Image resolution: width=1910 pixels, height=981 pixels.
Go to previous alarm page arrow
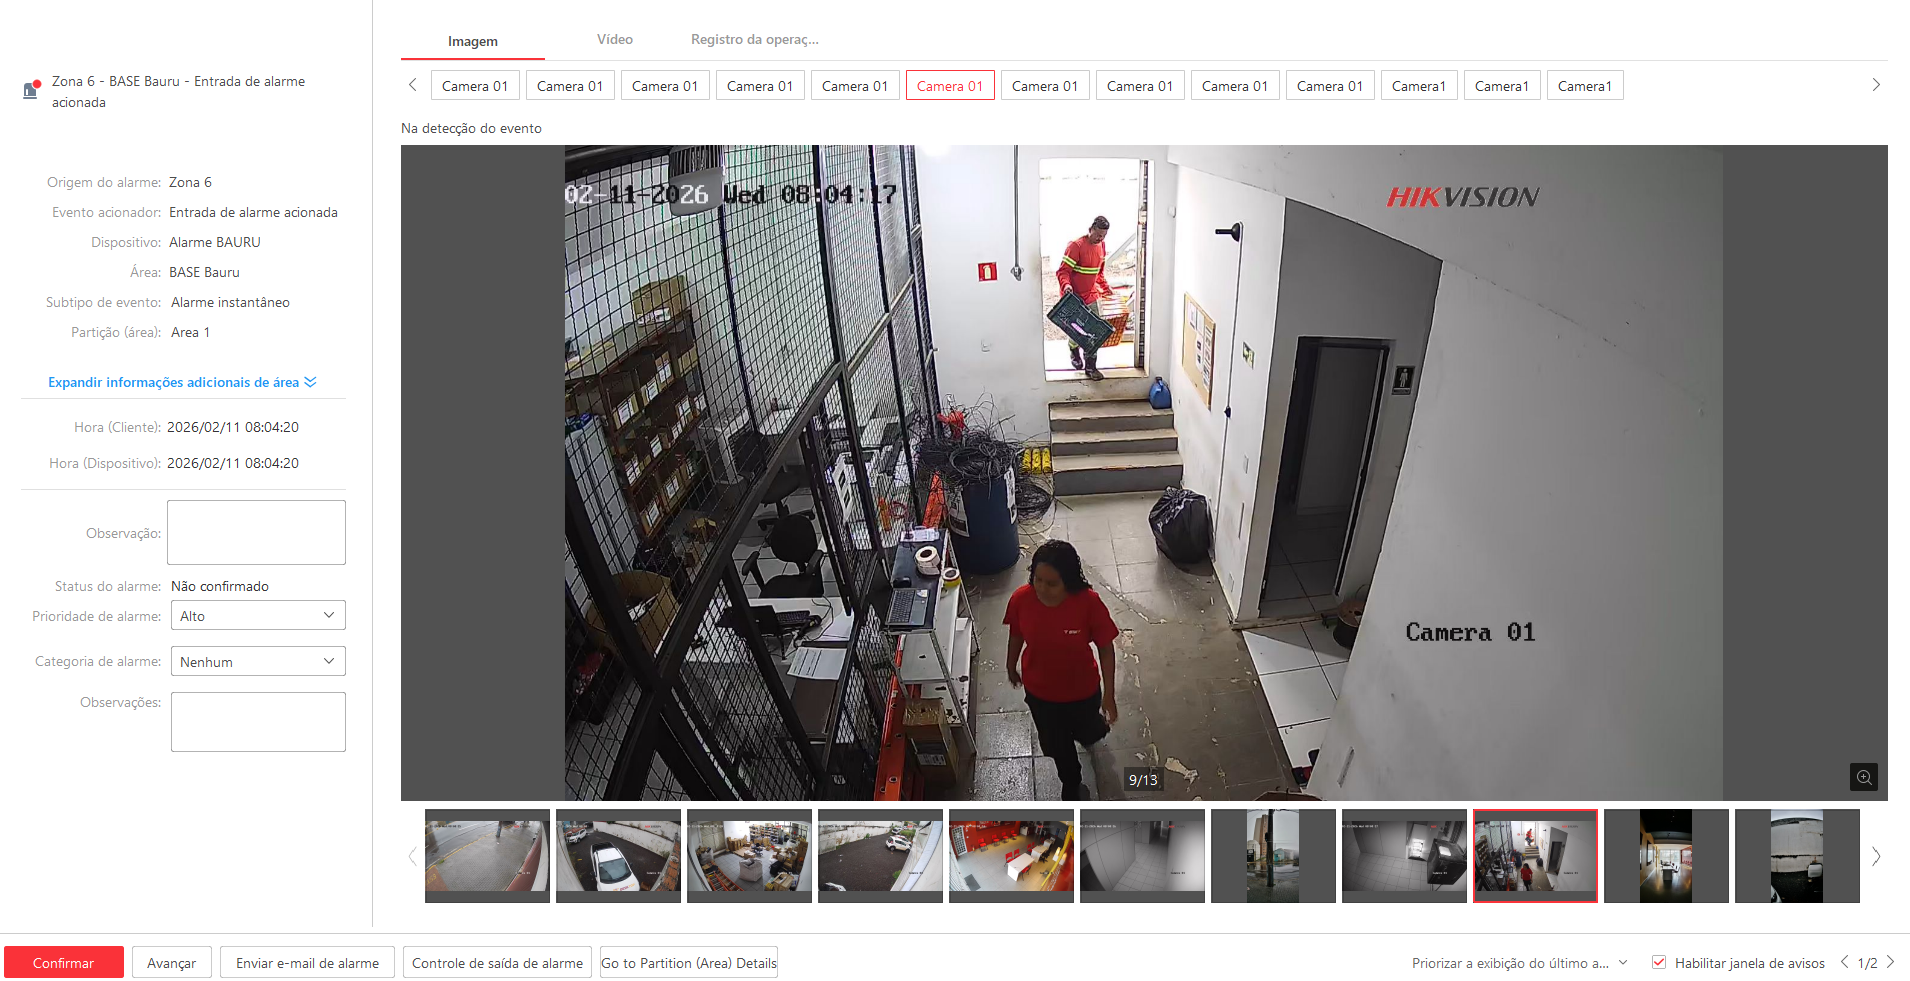click(1844, 962)
